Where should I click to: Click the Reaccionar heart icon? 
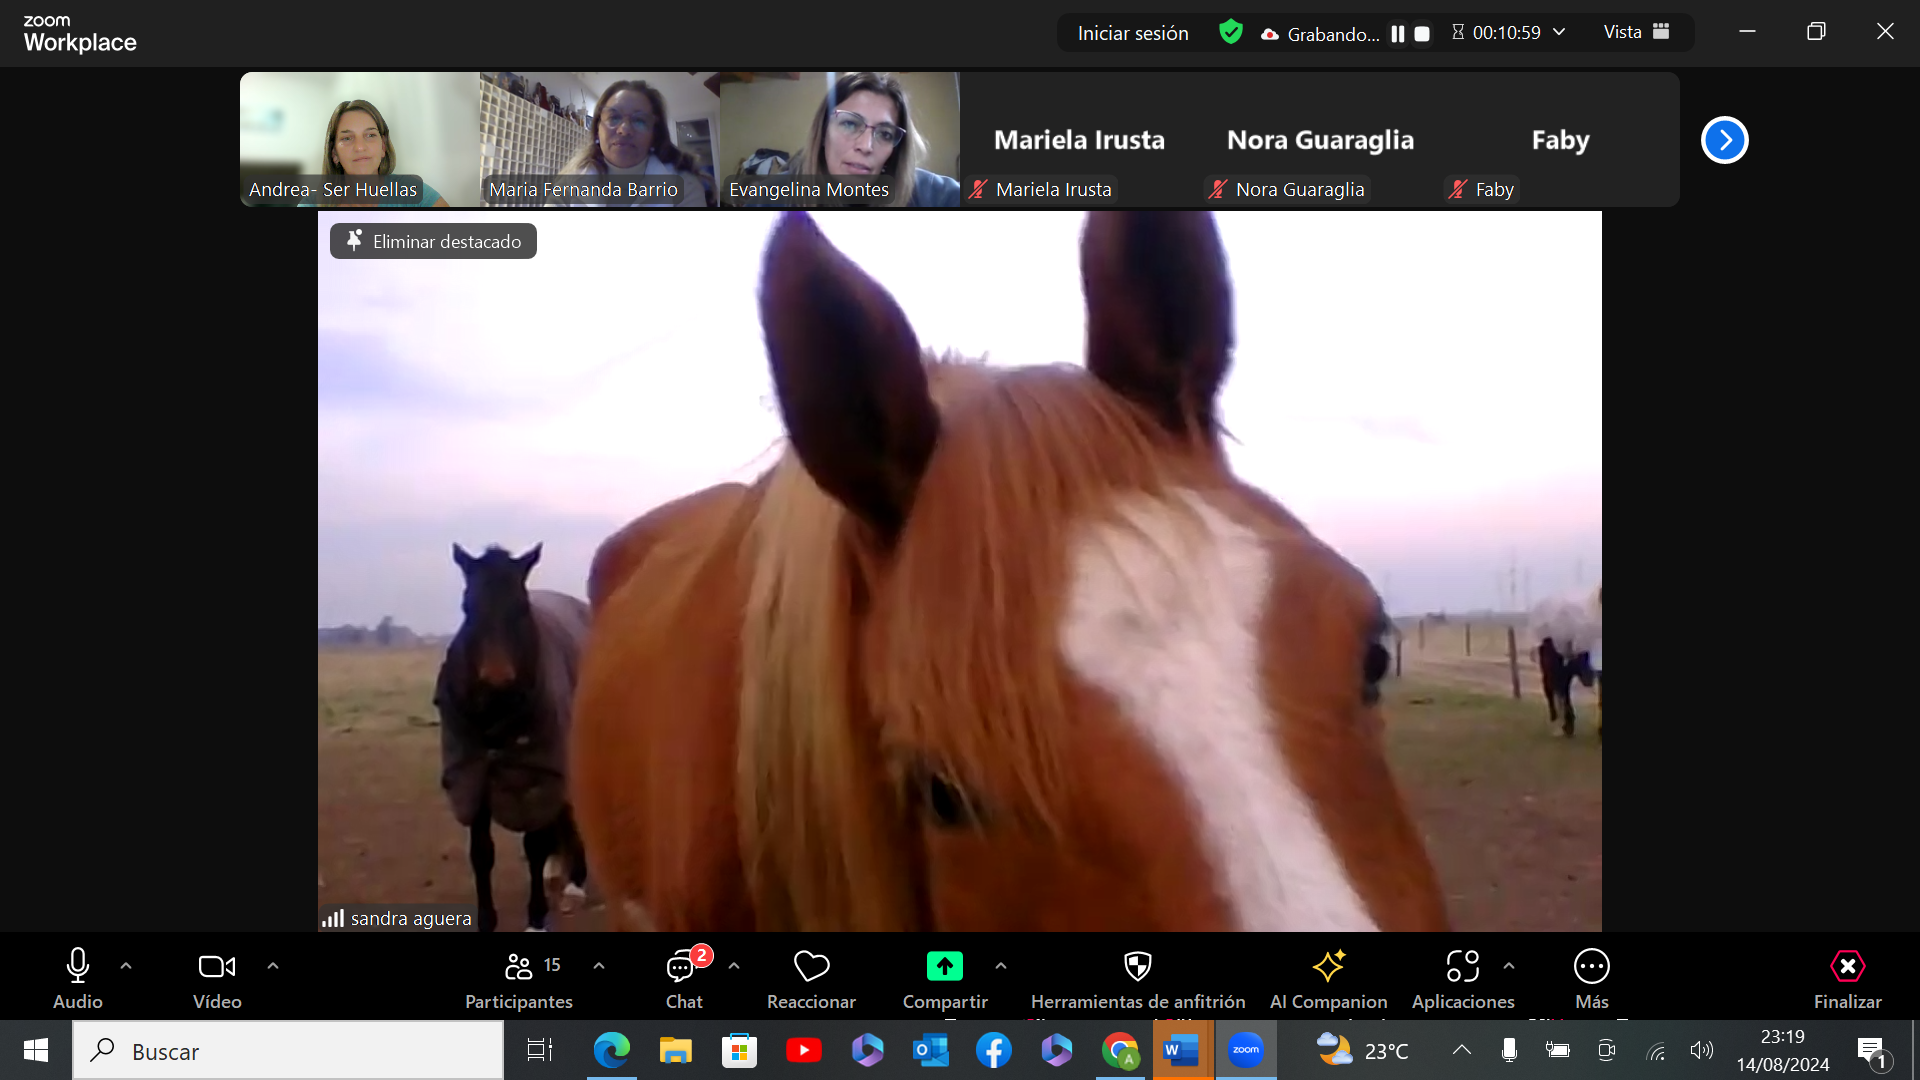click(x=811, y=966)
